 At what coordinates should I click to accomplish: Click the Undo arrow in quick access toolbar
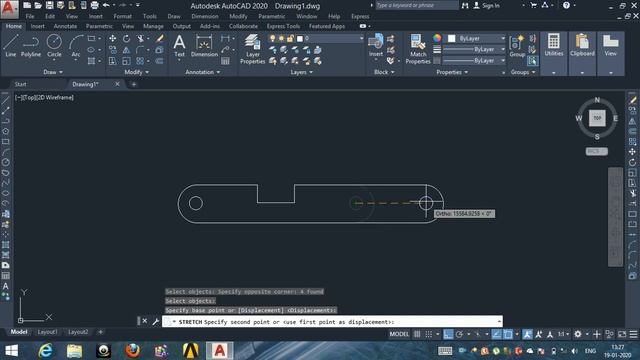point(106,5)
